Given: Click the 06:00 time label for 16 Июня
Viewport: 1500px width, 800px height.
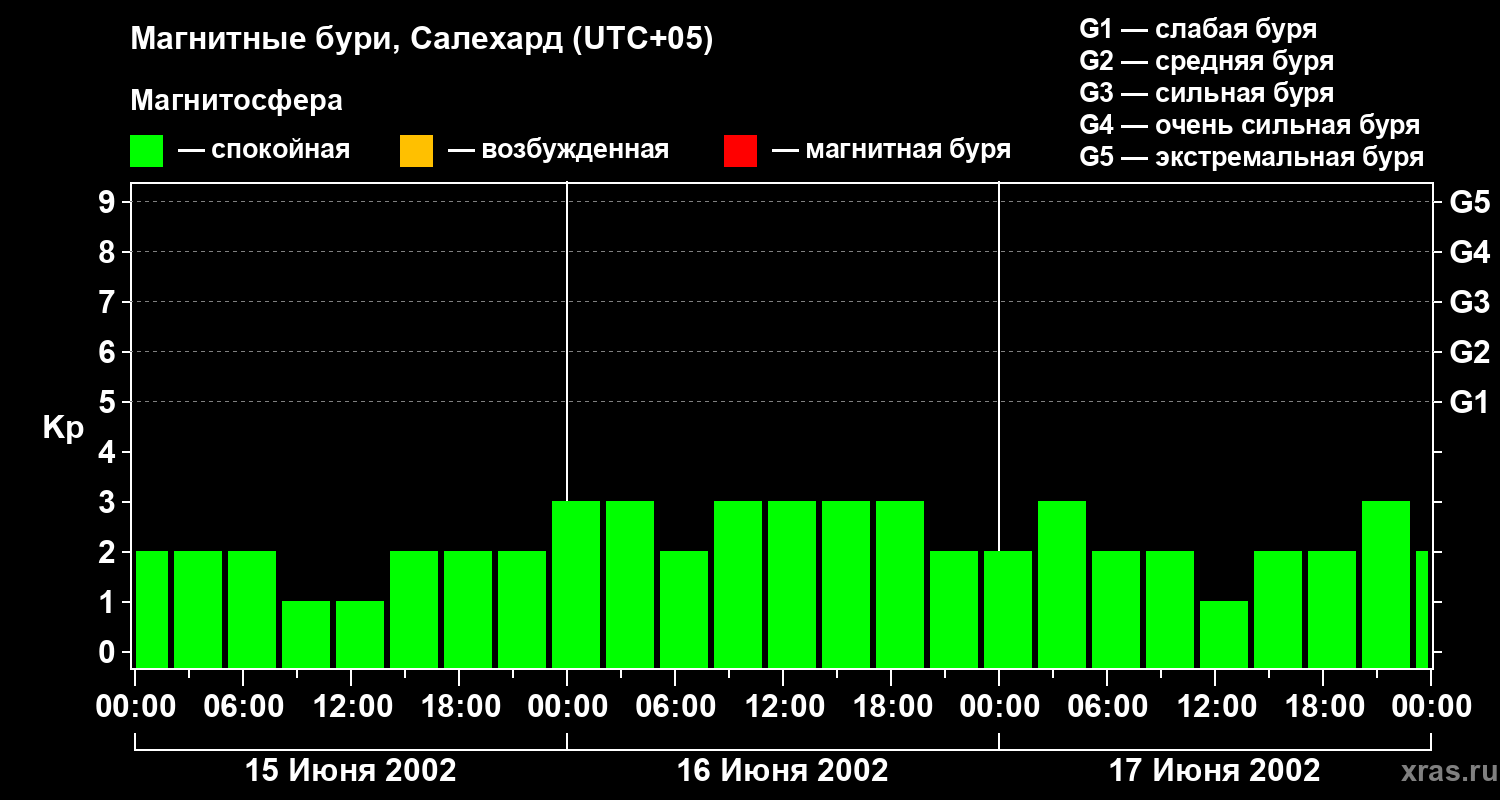Looking at the screenshot, I should pos(675,707).
